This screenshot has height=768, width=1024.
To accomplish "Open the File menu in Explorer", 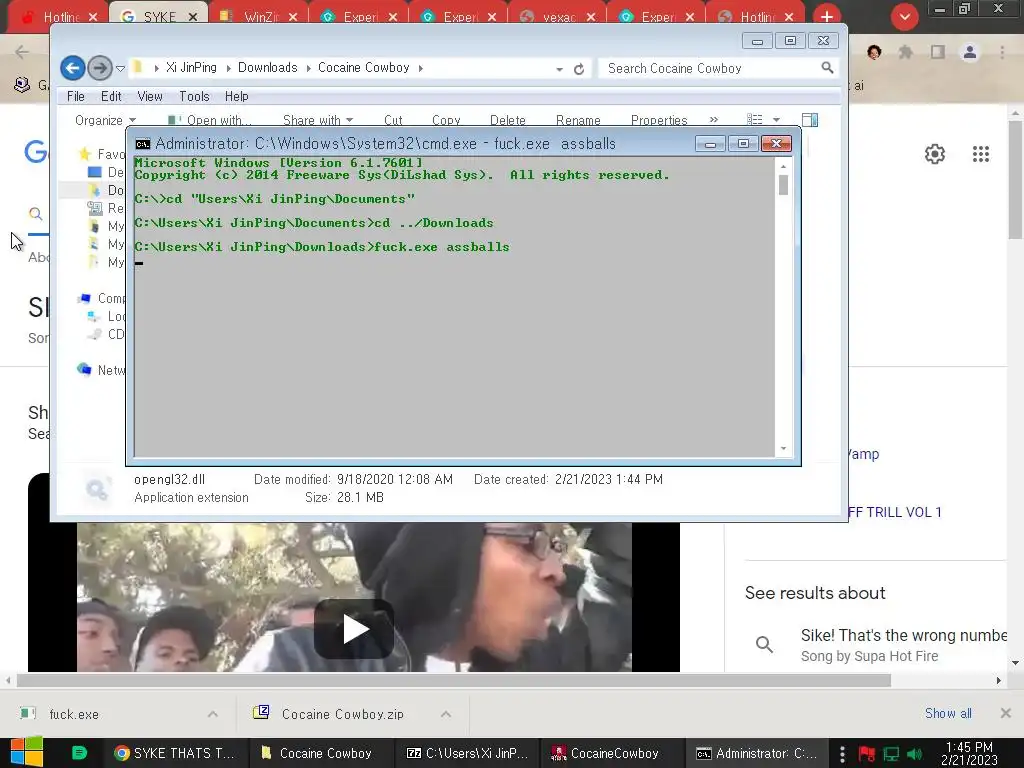I will coord(76,97).
